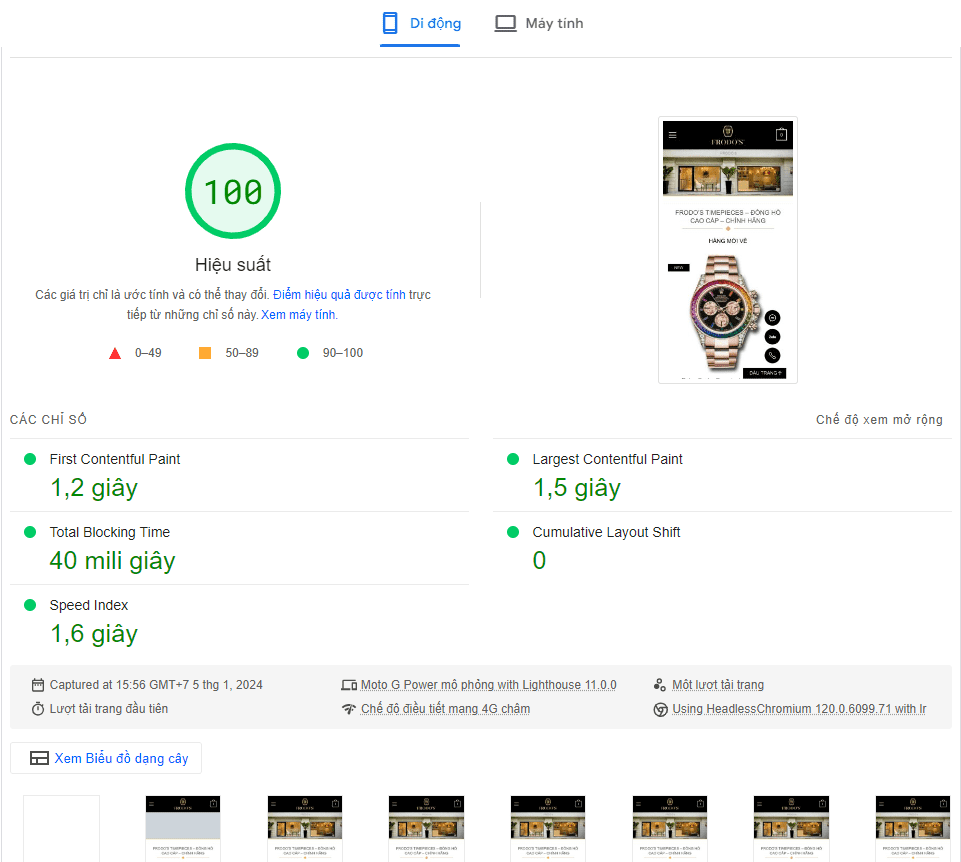Image resolution: width=961 pixels, height=862 pixels.
Task: Click the icon beside Một lượt tải trang
Action: tap(659, 685)
